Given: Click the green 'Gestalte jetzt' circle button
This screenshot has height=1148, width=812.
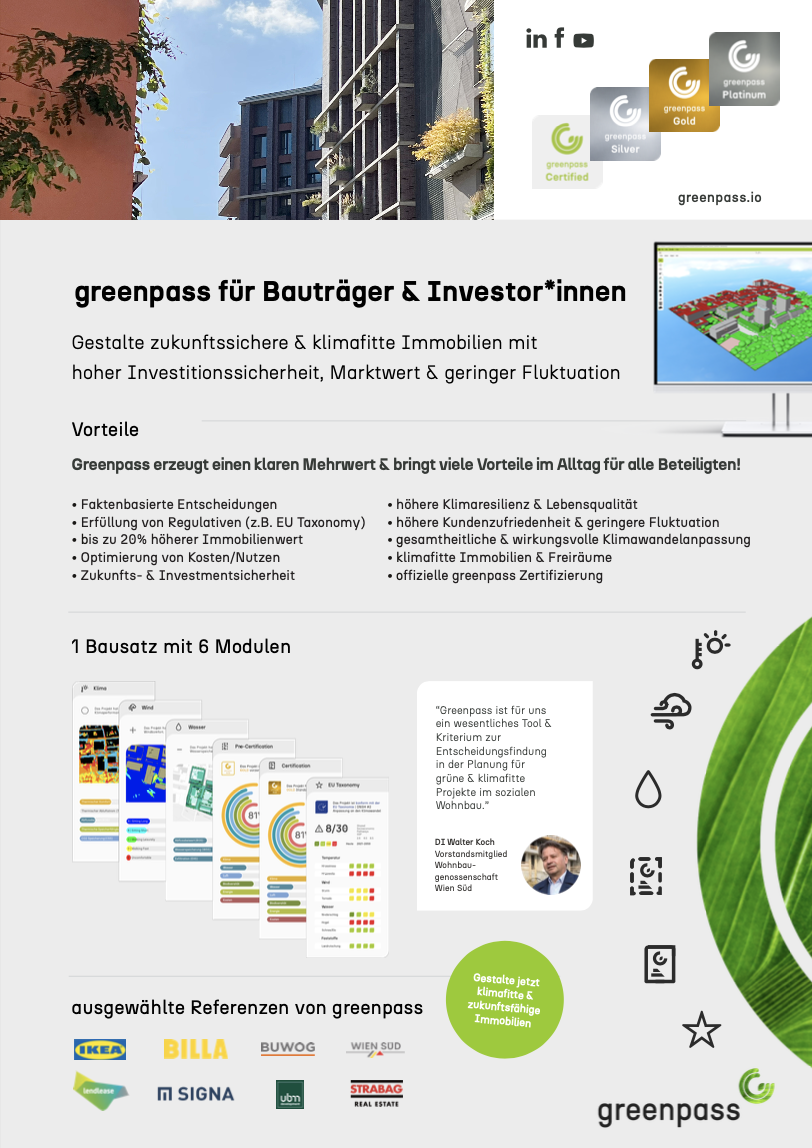Looking at the screenshot, I should click(504, 999).
